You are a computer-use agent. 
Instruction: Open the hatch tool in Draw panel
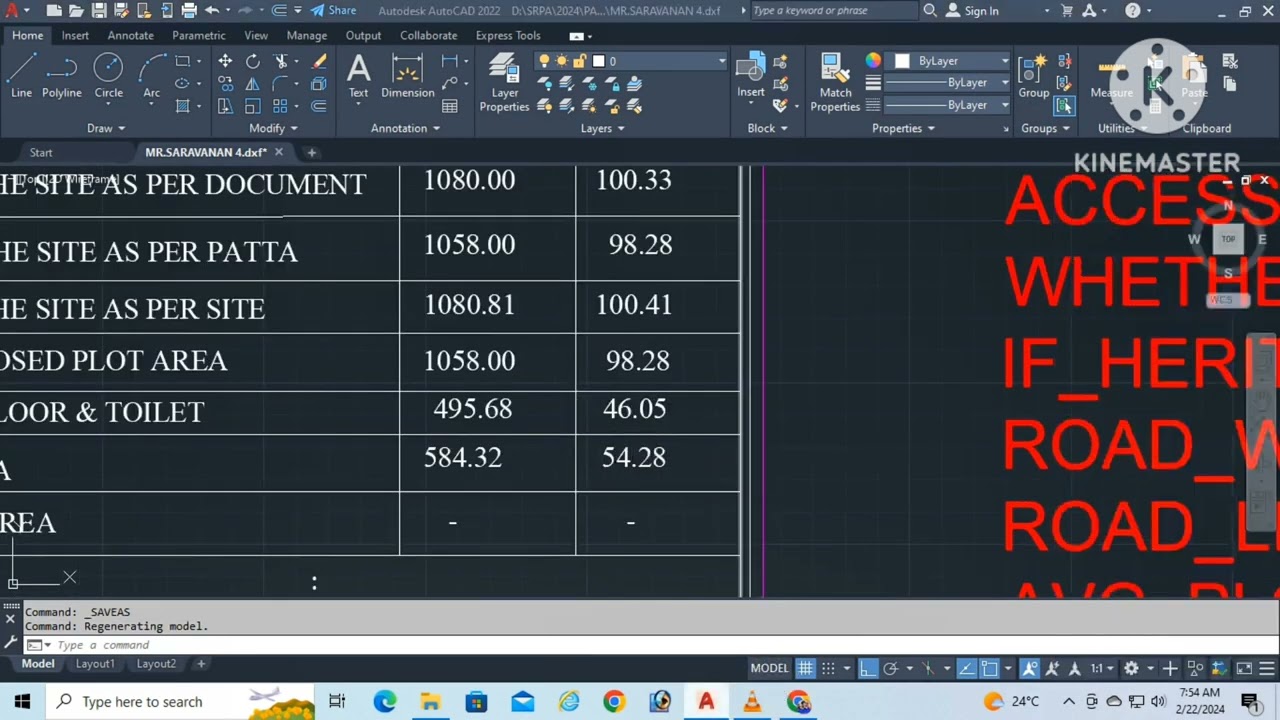[182, 106]
